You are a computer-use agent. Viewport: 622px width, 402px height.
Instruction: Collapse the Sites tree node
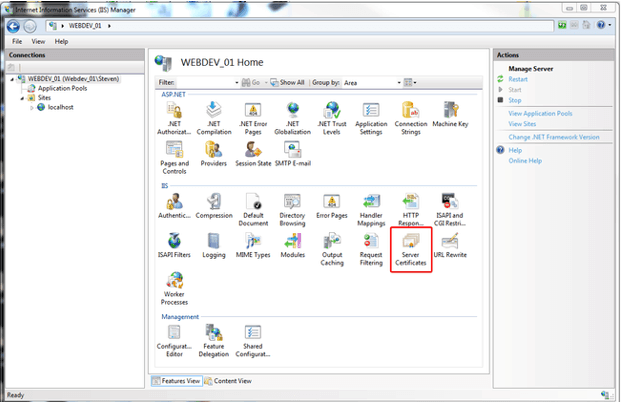(22, 98)
